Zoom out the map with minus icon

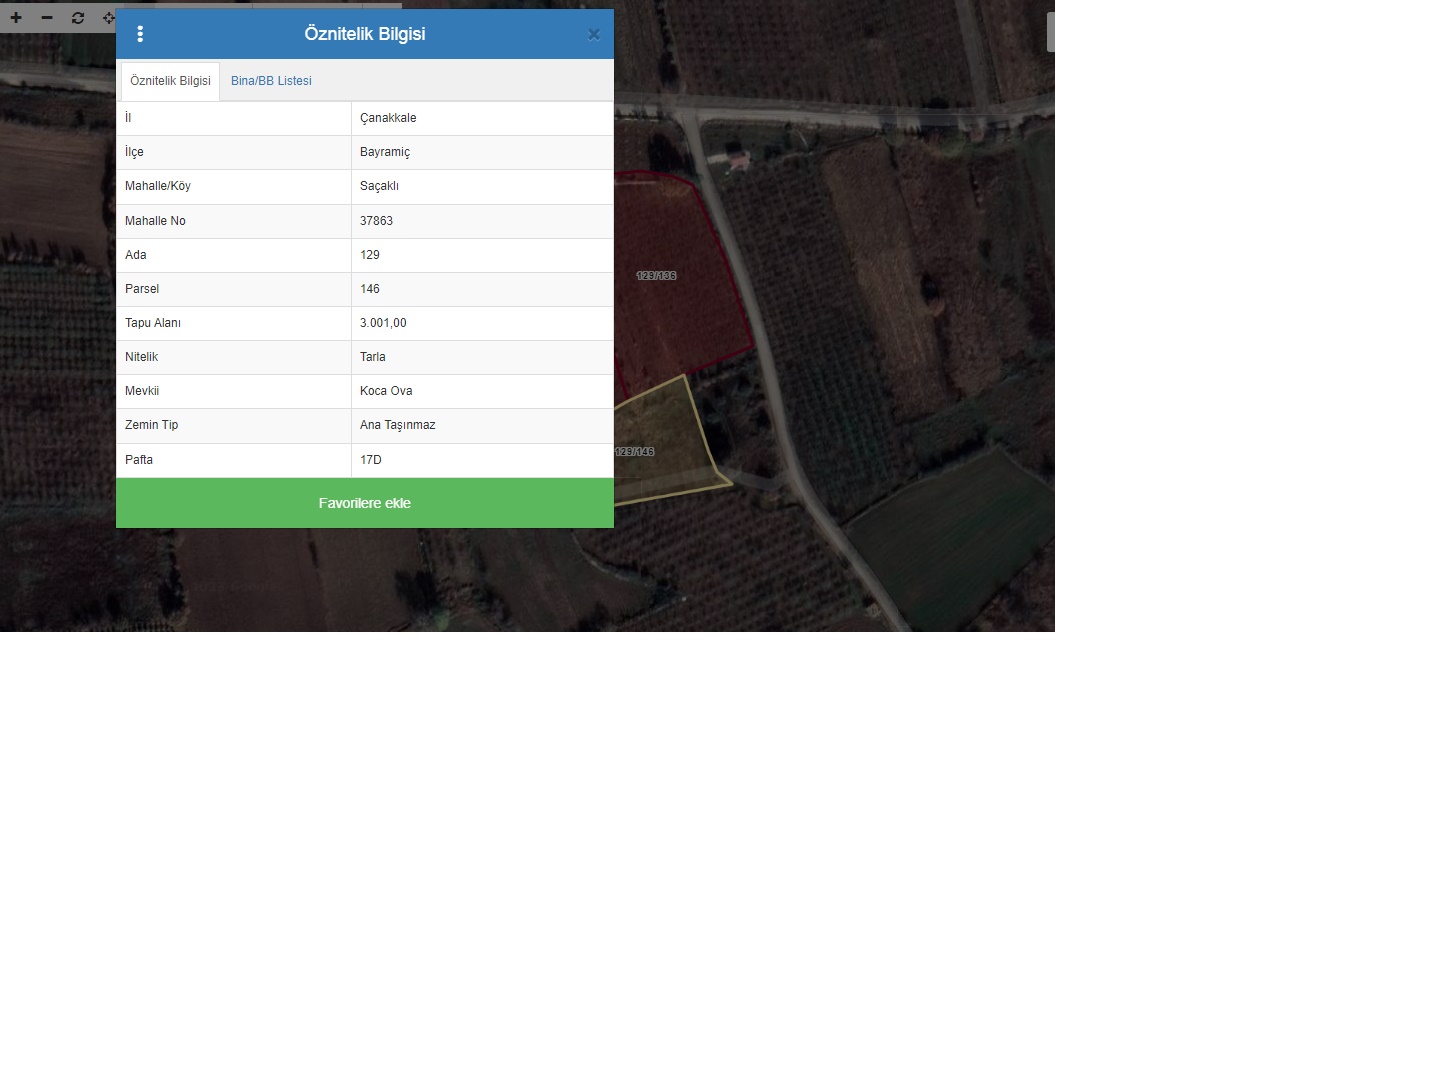[47, 18]
